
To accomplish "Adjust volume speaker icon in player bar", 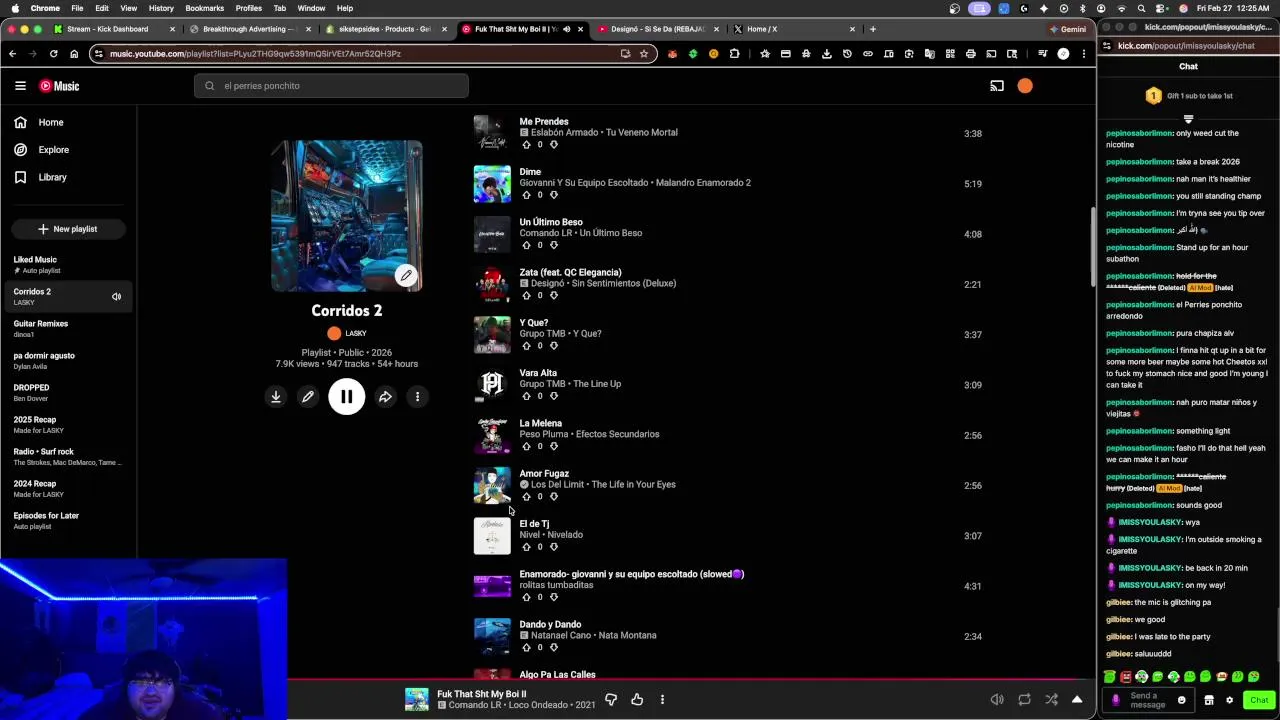I will [x=997, y=700].
